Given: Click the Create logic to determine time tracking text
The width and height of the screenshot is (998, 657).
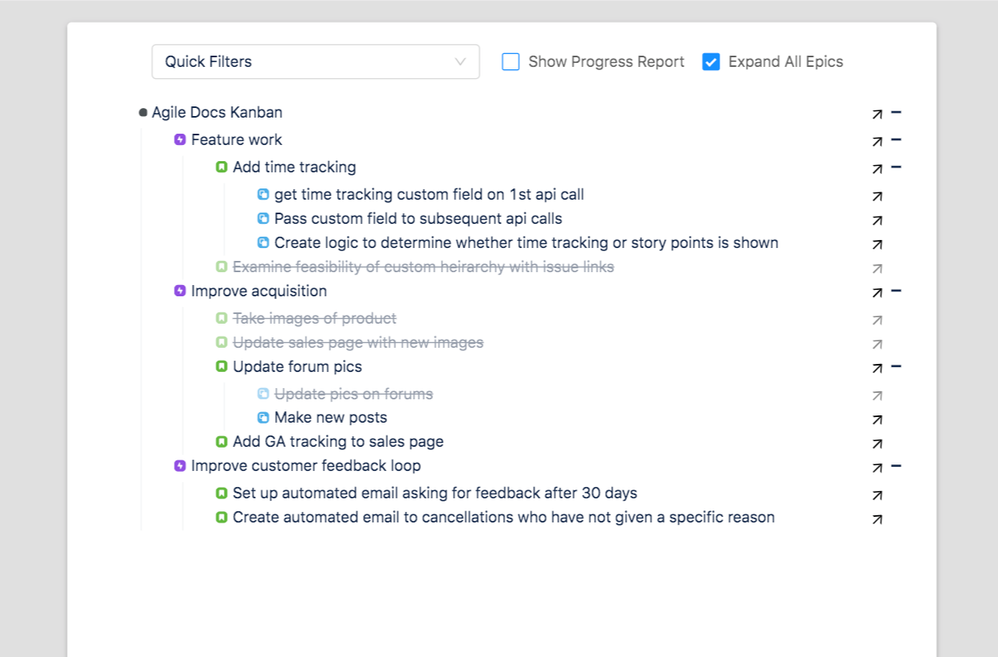Looking at the screenshot, I should coord(525,242).
